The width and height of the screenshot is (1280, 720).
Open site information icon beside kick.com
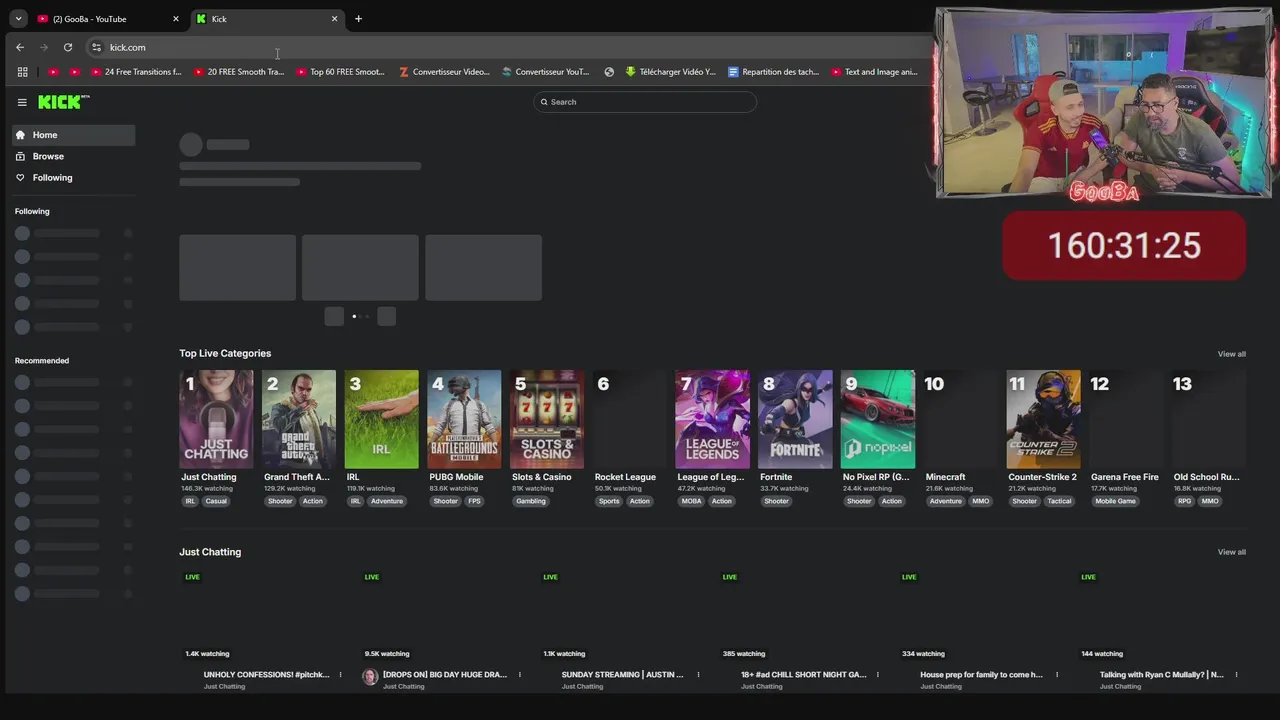(x=96, y=47)
